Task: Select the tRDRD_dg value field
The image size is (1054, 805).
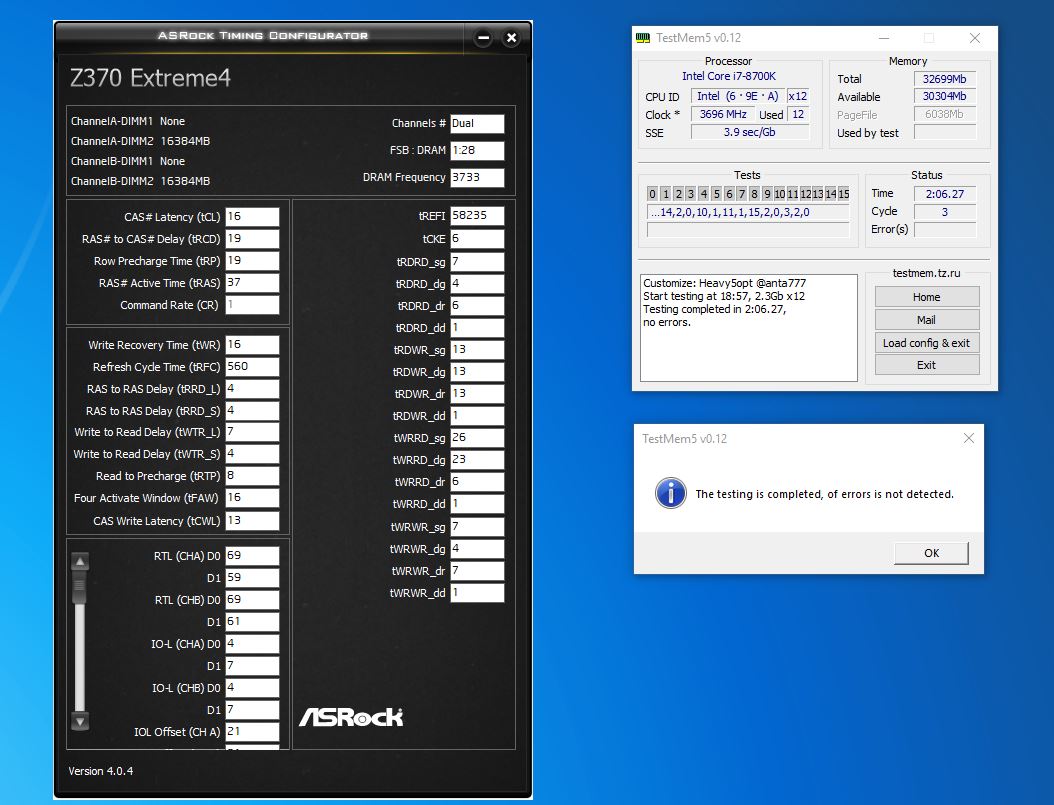Action: [x=477, y=284]
